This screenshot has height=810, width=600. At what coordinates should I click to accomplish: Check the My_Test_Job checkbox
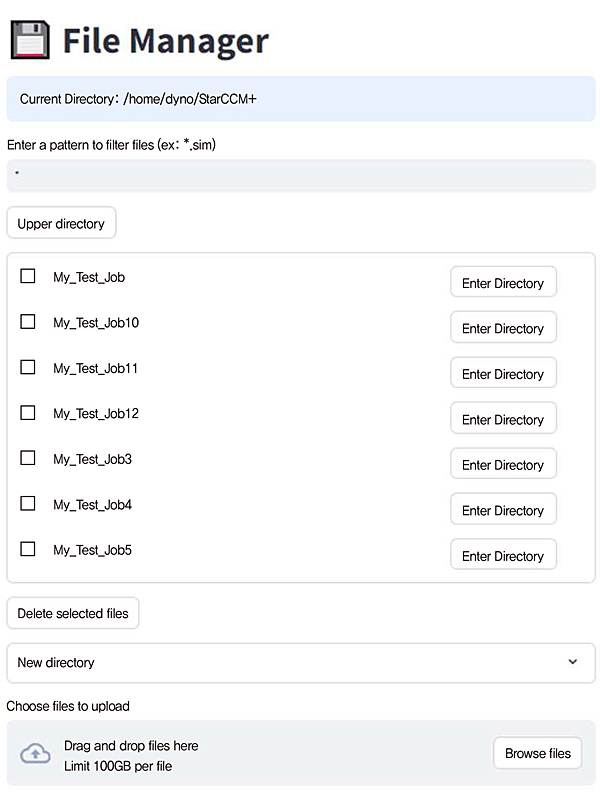coord(28,276)
